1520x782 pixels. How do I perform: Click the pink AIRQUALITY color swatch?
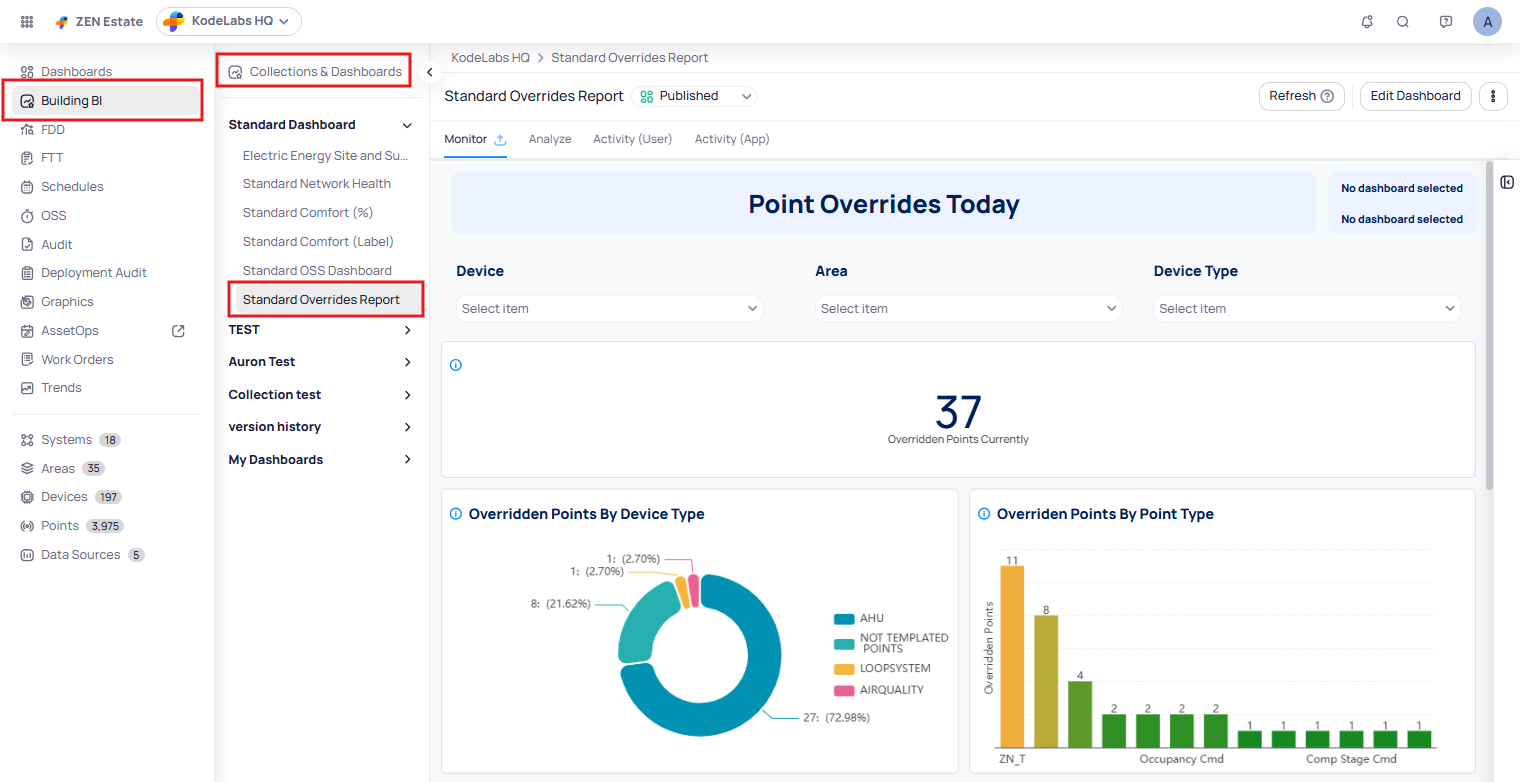843,690
